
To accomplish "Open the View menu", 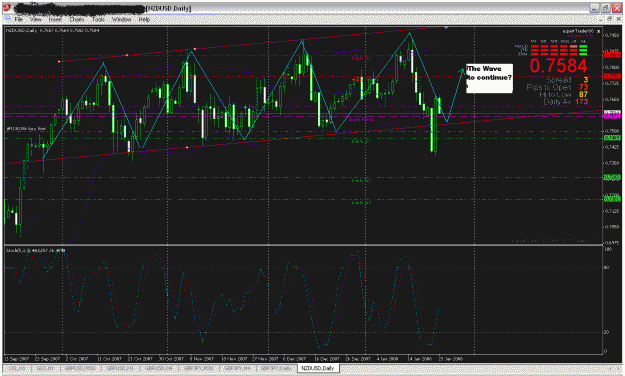I will tap(35, 19).
